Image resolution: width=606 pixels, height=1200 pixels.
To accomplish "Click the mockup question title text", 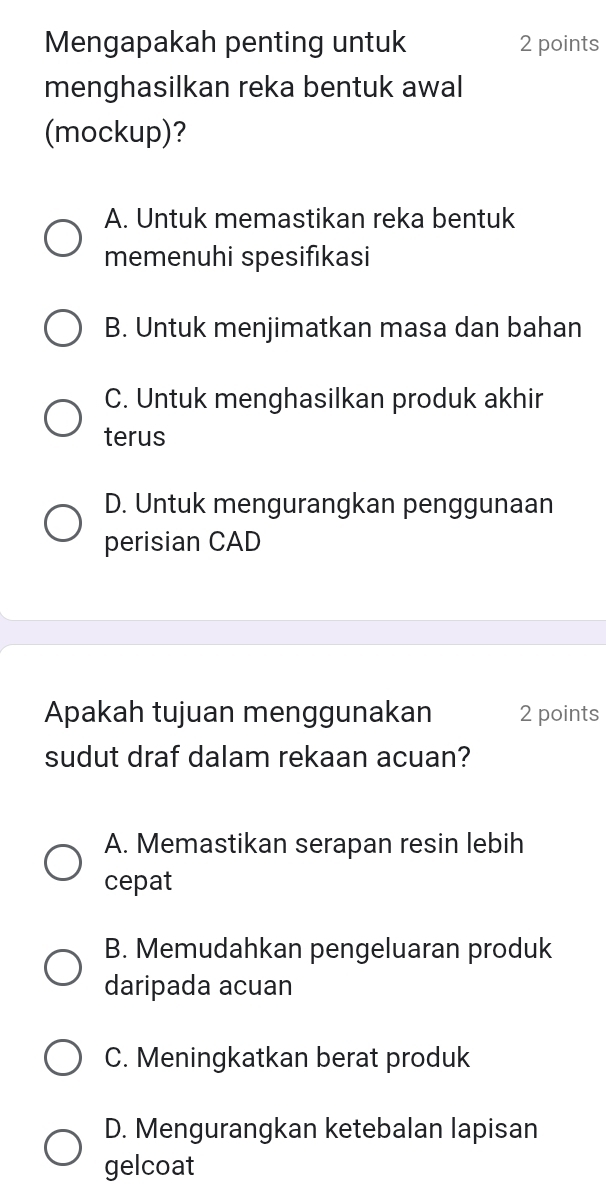I will [x=254, y=87].
